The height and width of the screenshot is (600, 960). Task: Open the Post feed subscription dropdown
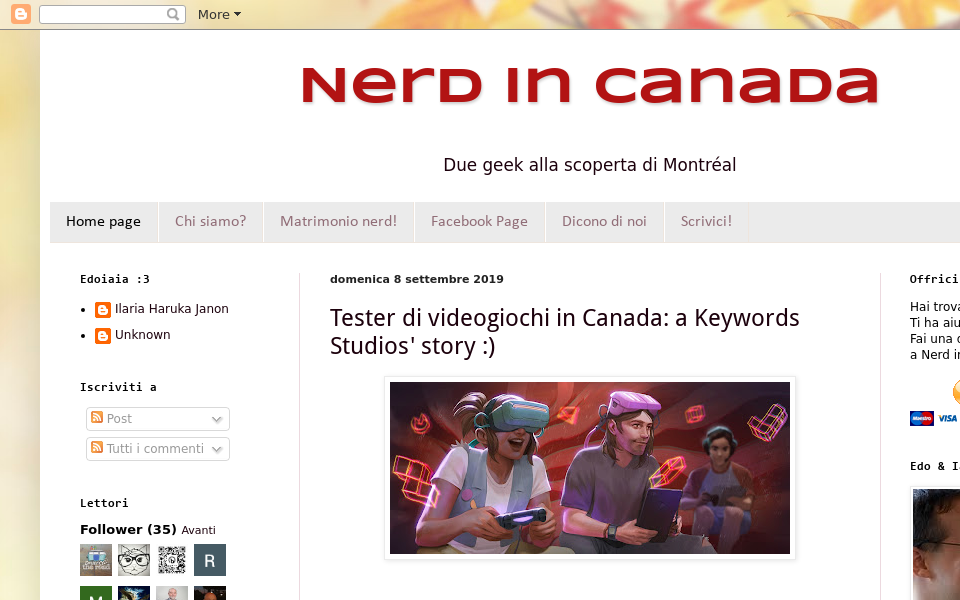click(217, 418)
